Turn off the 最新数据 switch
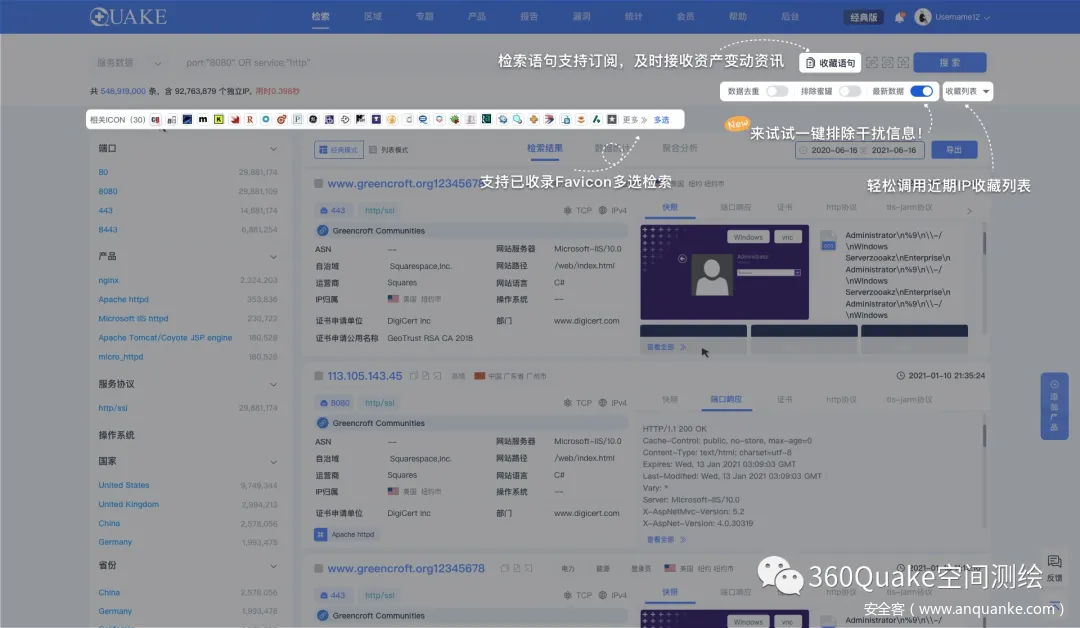 pyautogui.click(x=921, y=91)
